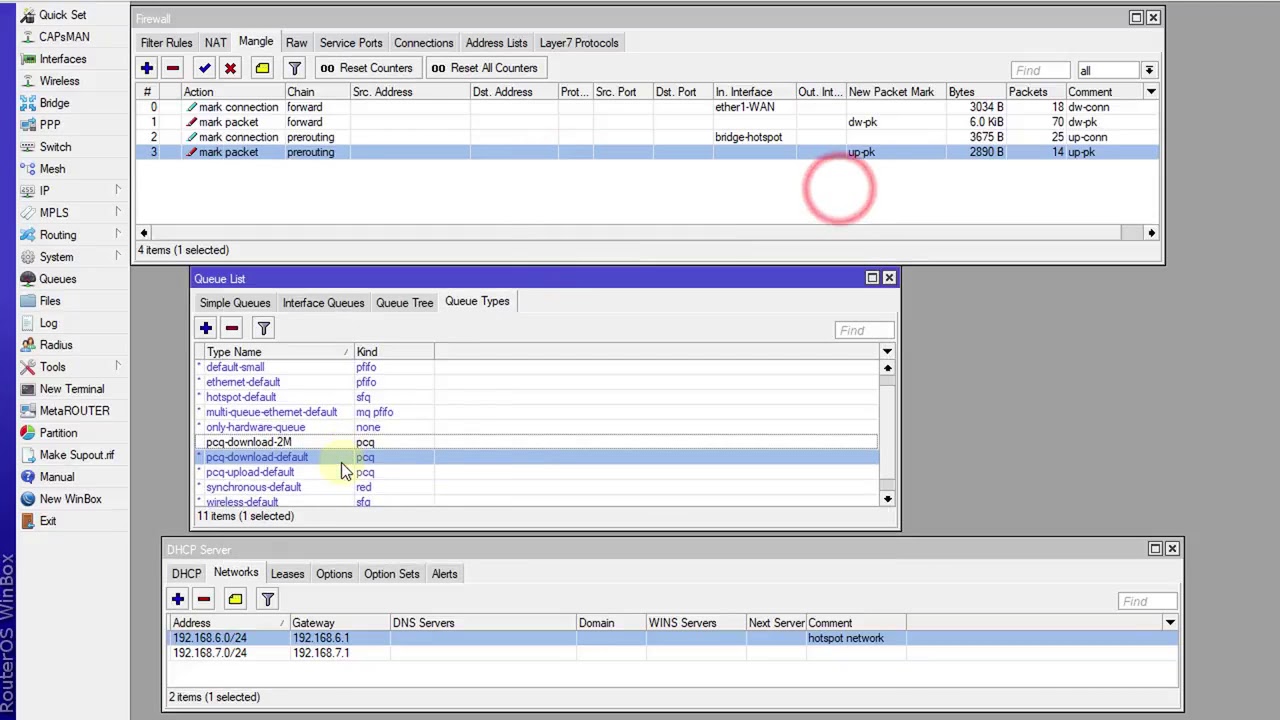Viewport: 1280px width, 720px height.
Task: Open the Queue Tree tab
Action: (x=404, y=302)
